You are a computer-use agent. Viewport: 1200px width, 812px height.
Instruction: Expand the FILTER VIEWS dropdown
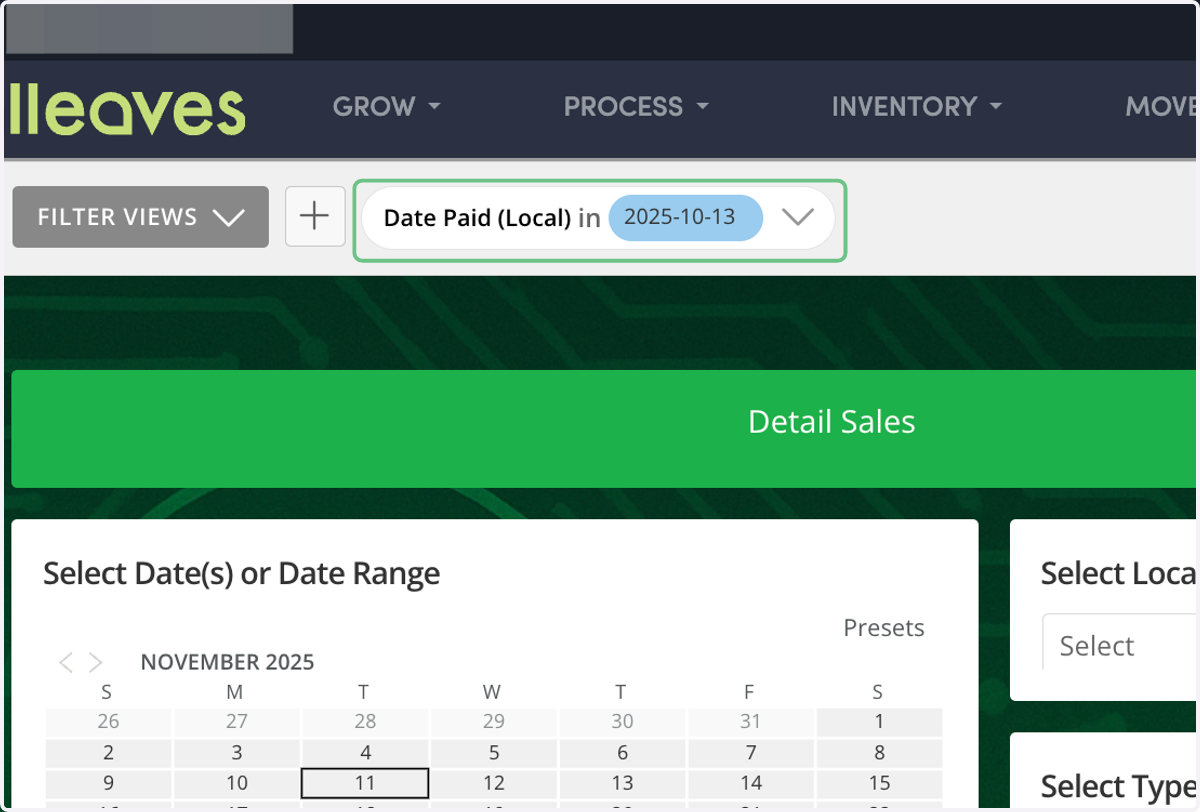coord(141,217)
